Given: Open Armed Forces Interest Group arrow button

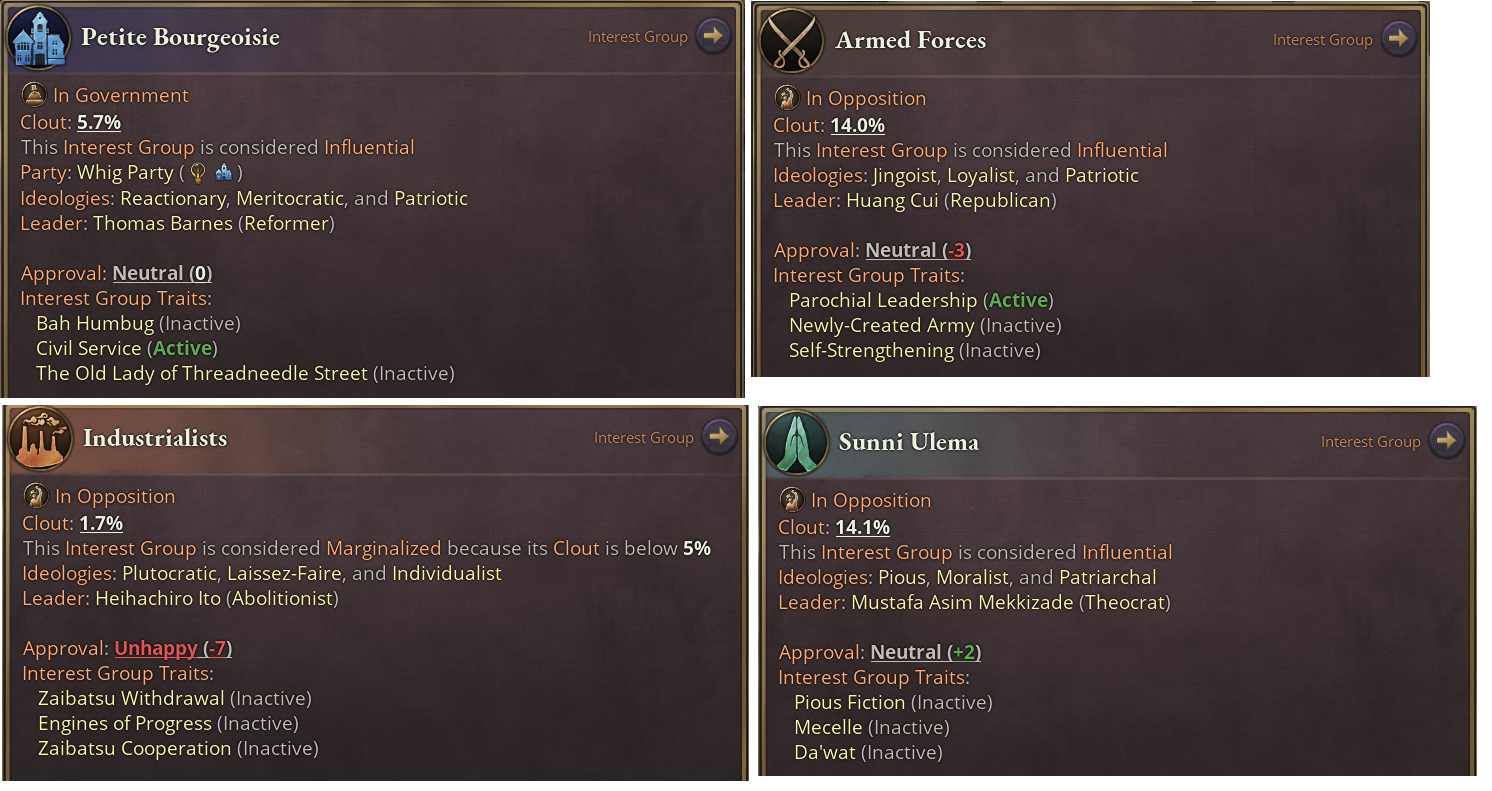Looking at the screenshot, I should (x=1399, y=39).
